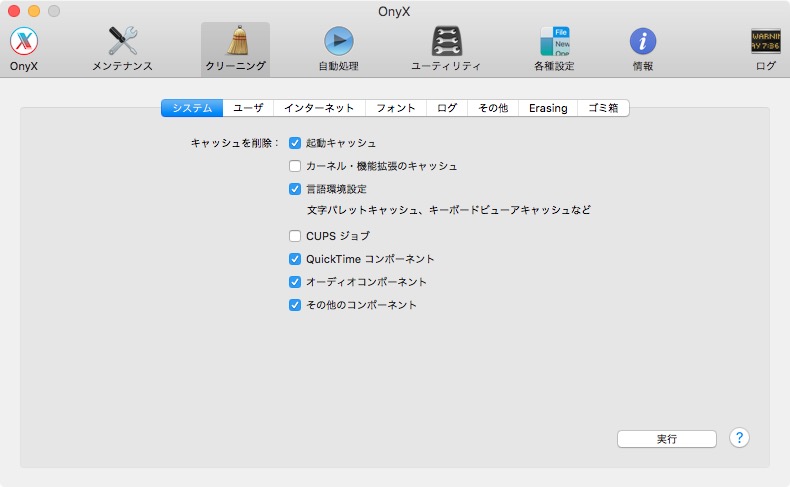Minimize the OnyX window

pos(34,11)
